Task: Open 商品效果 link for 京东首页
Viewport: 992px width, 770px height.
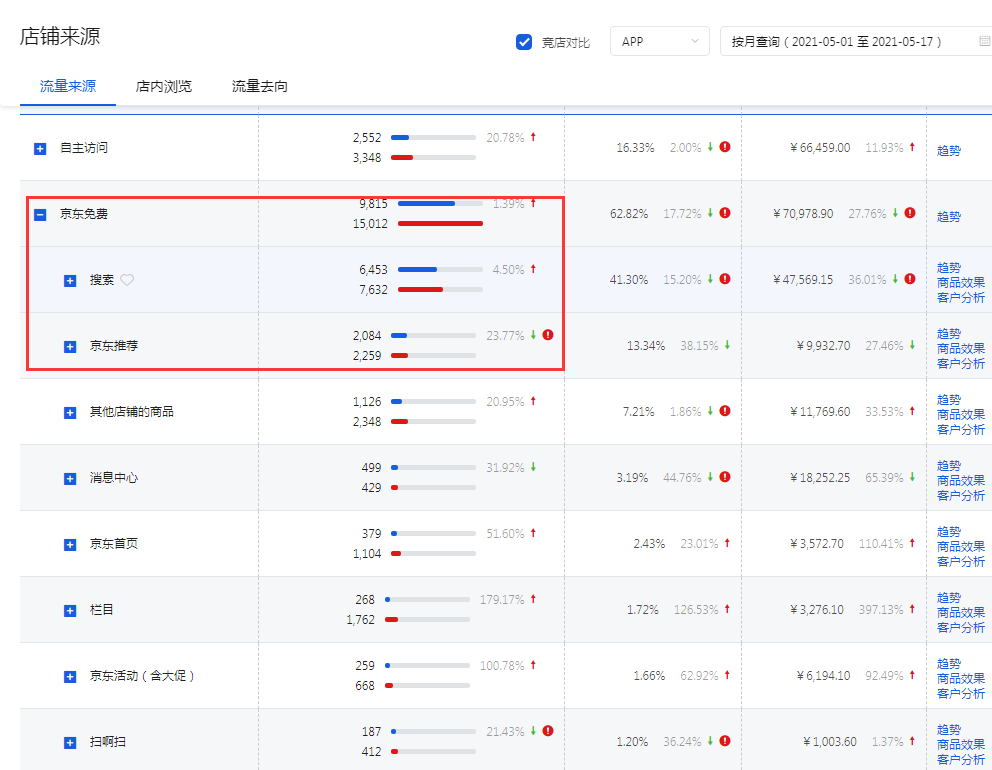Action: [961, 547]
